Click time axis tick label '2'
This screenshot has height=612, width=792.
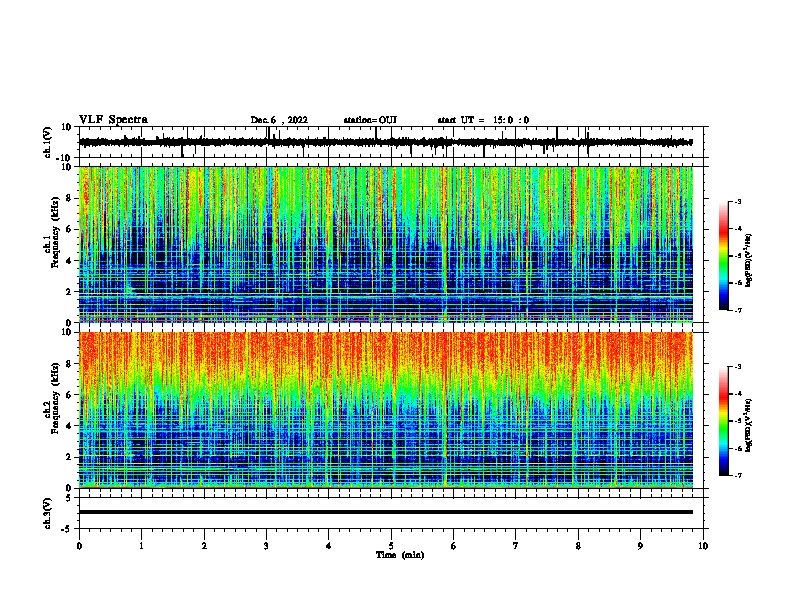(204, 546)
